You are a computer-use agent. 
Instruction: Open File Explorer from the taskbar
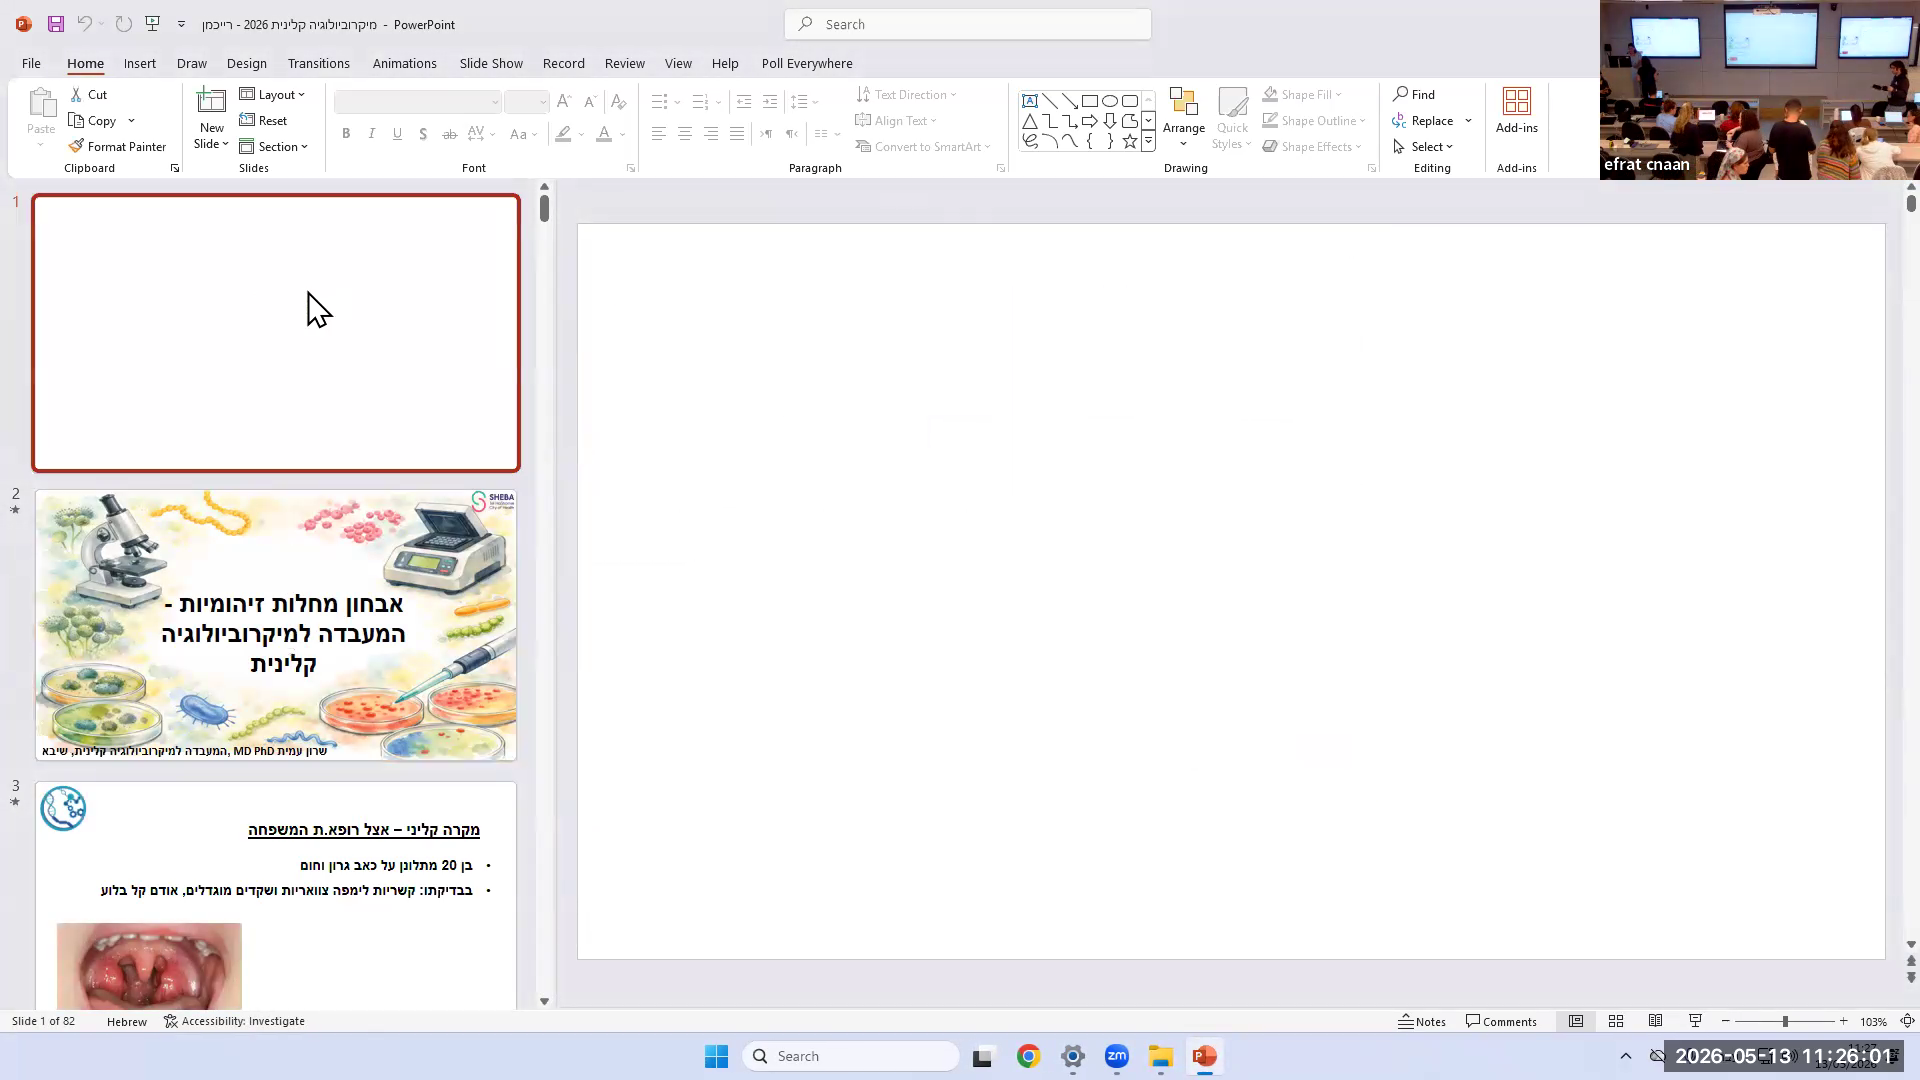[1161, 1056]
